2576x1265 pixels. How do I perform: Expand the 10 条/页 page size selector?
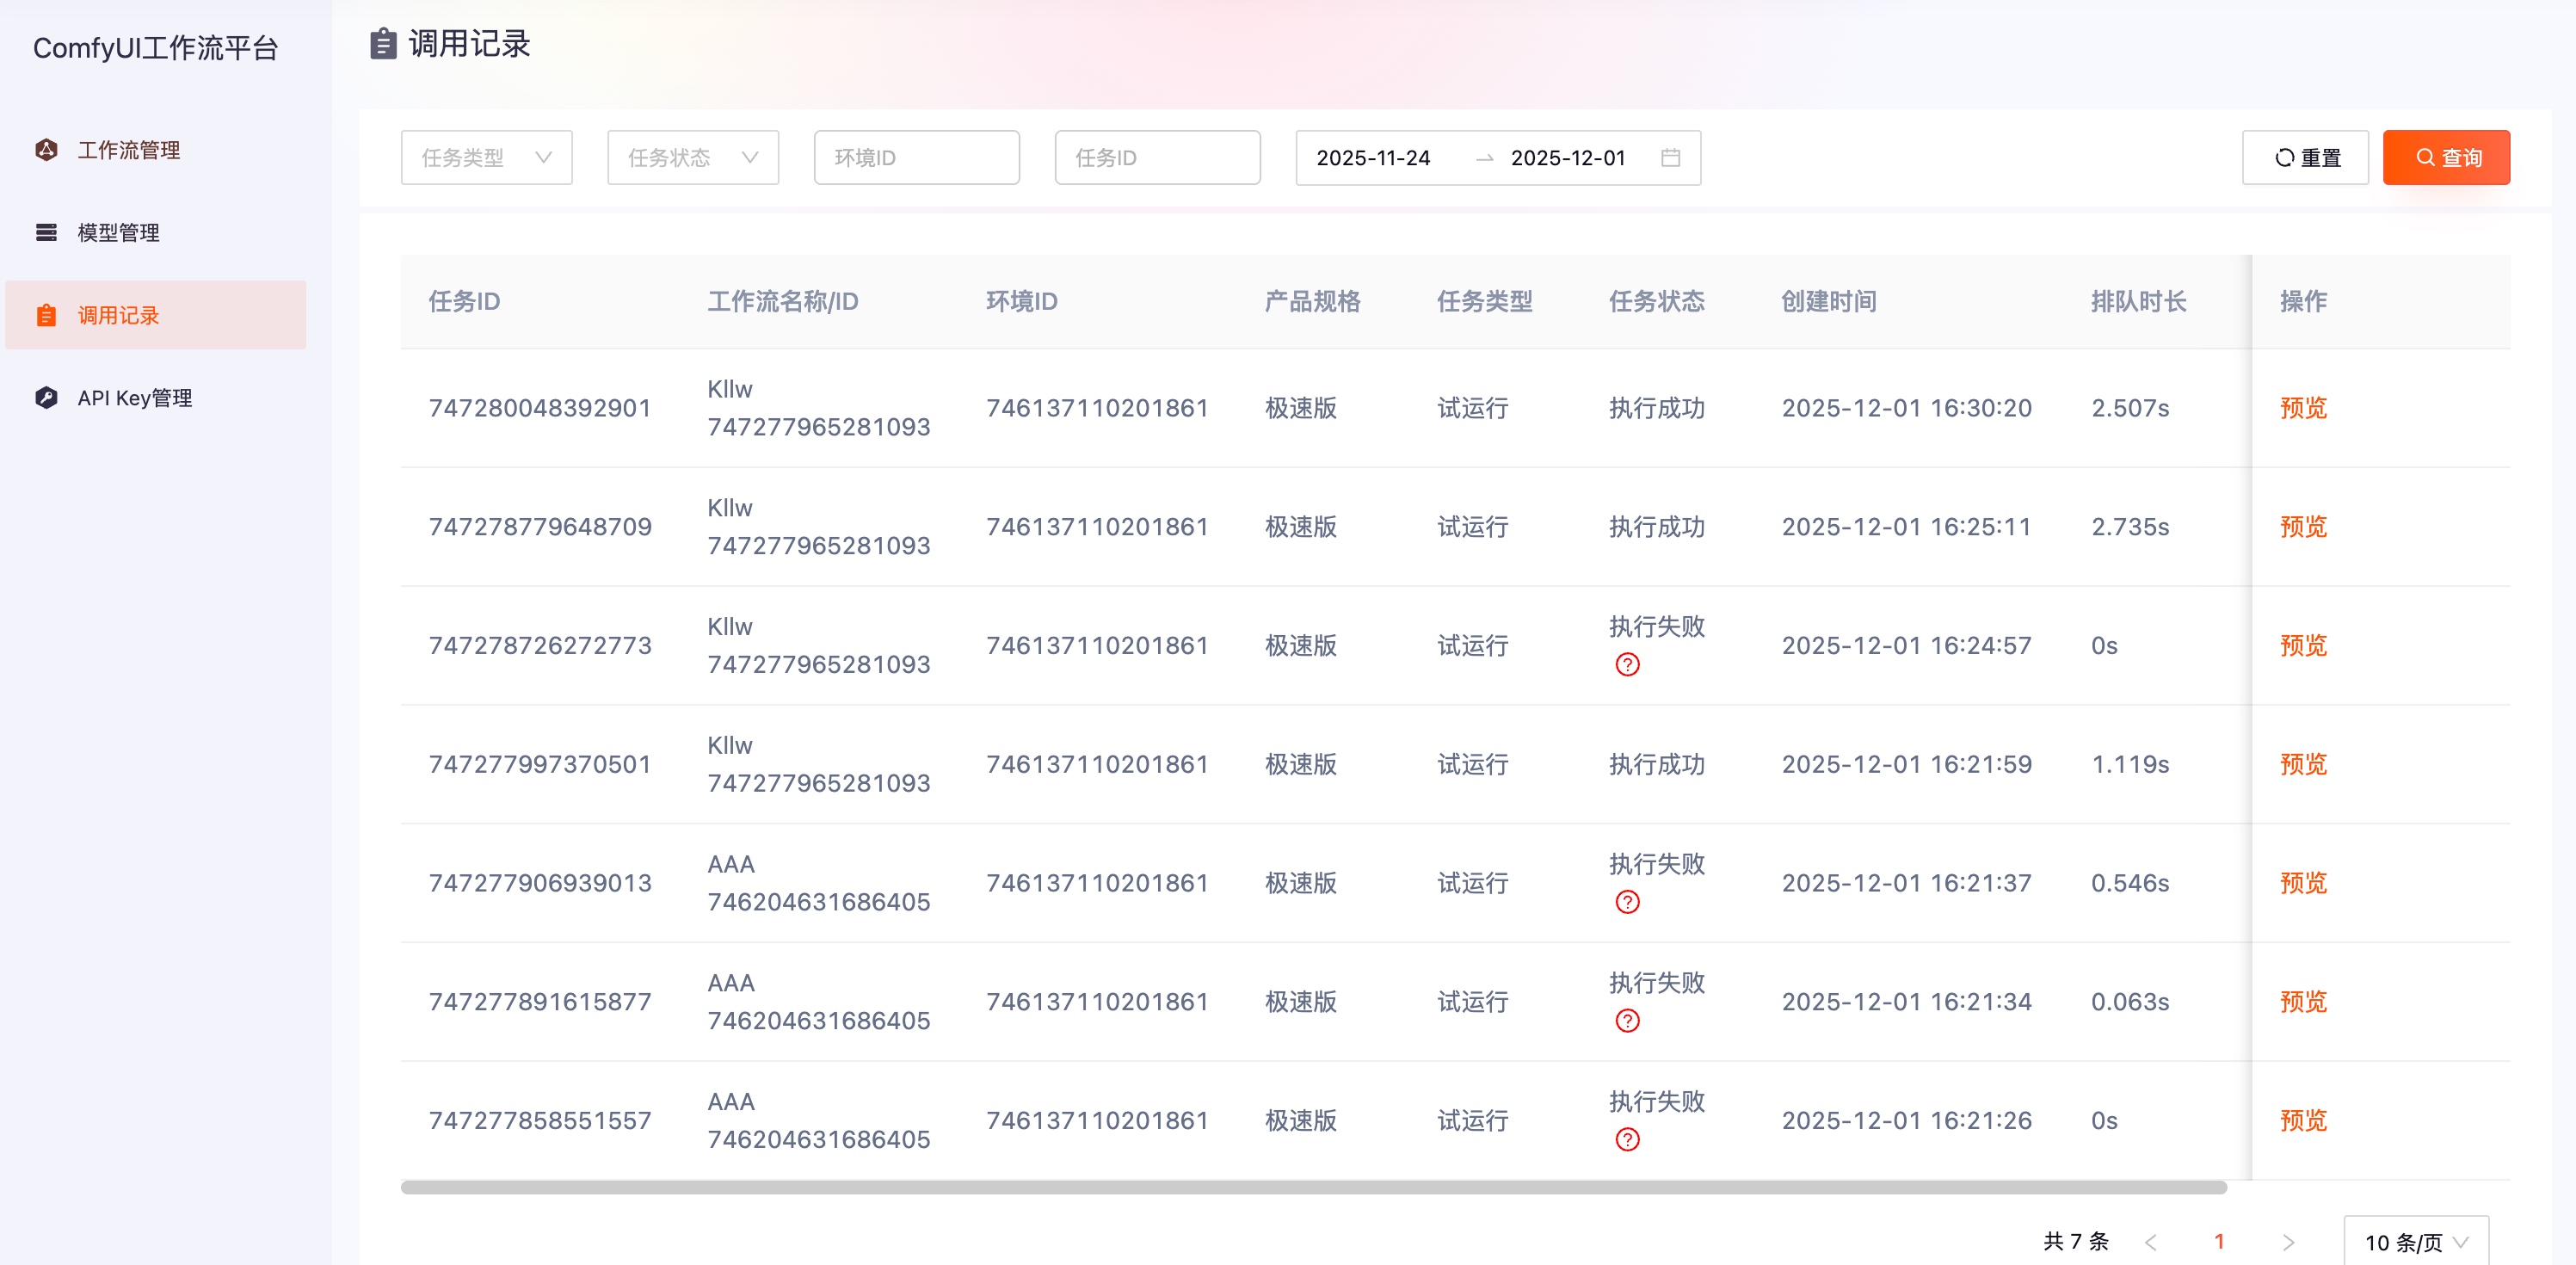(x=2415, y=1242)
